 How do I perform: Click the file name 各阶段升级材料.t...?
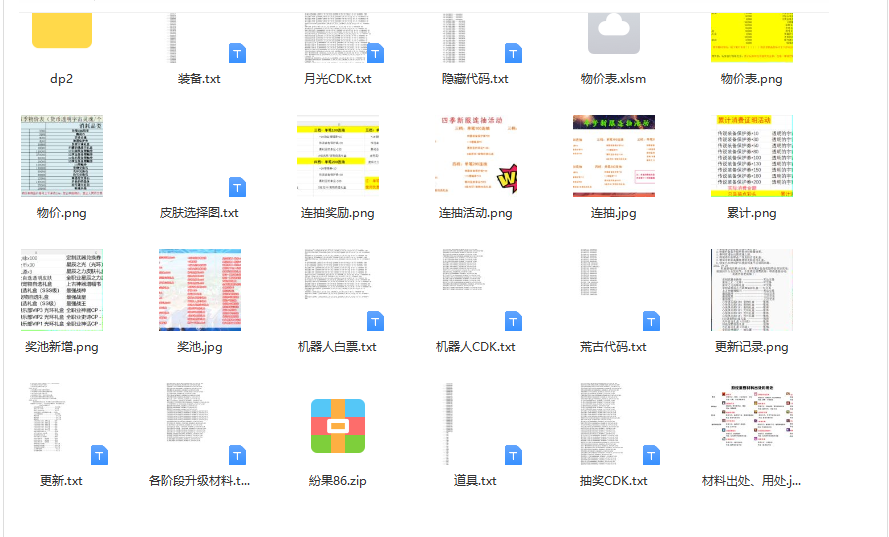click(x=199, y=481)
